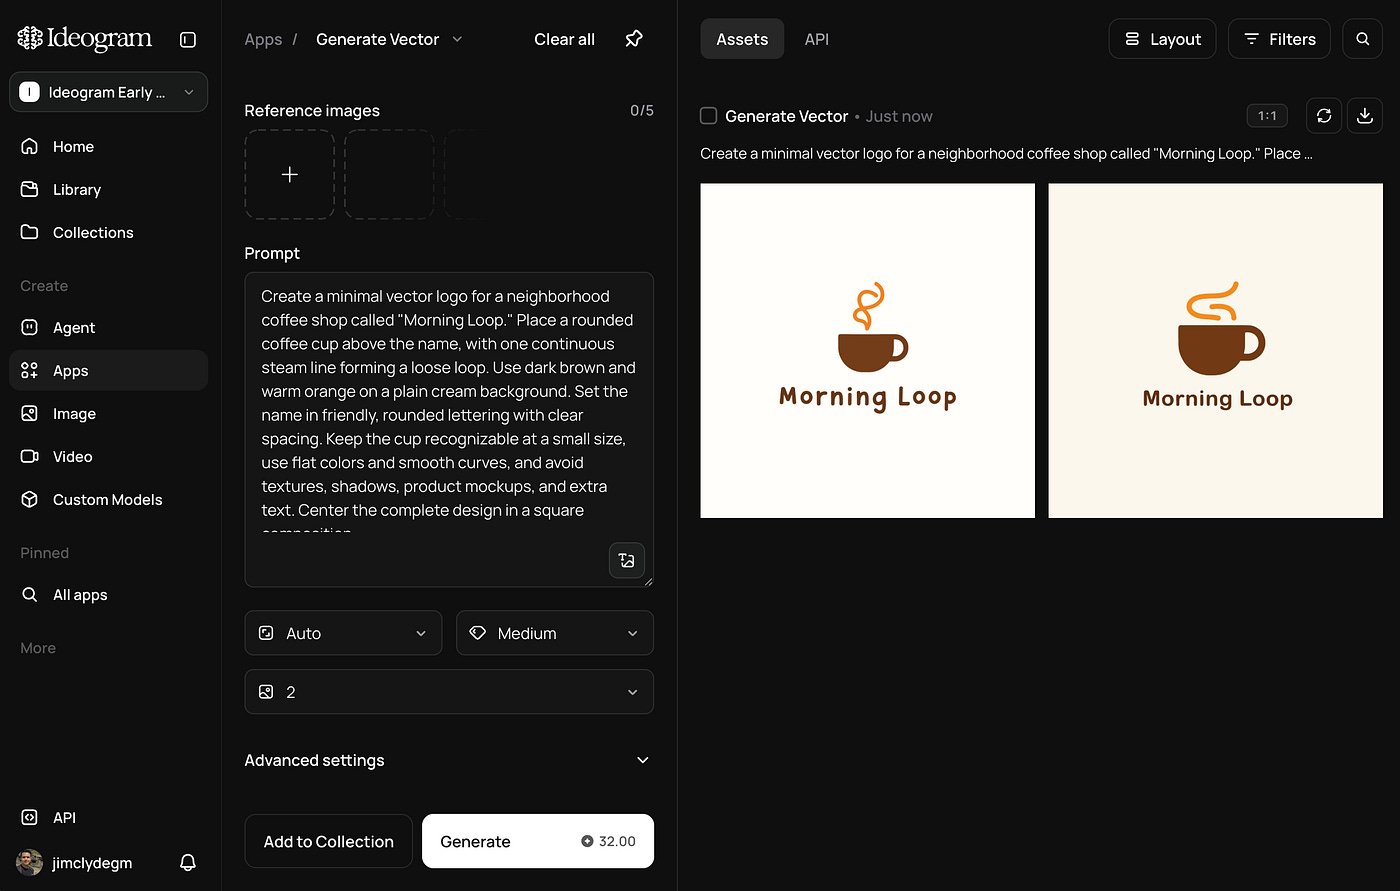Open Video in sidebar
This screenshot has height=891, width=1400.
(x=109, y=456)
